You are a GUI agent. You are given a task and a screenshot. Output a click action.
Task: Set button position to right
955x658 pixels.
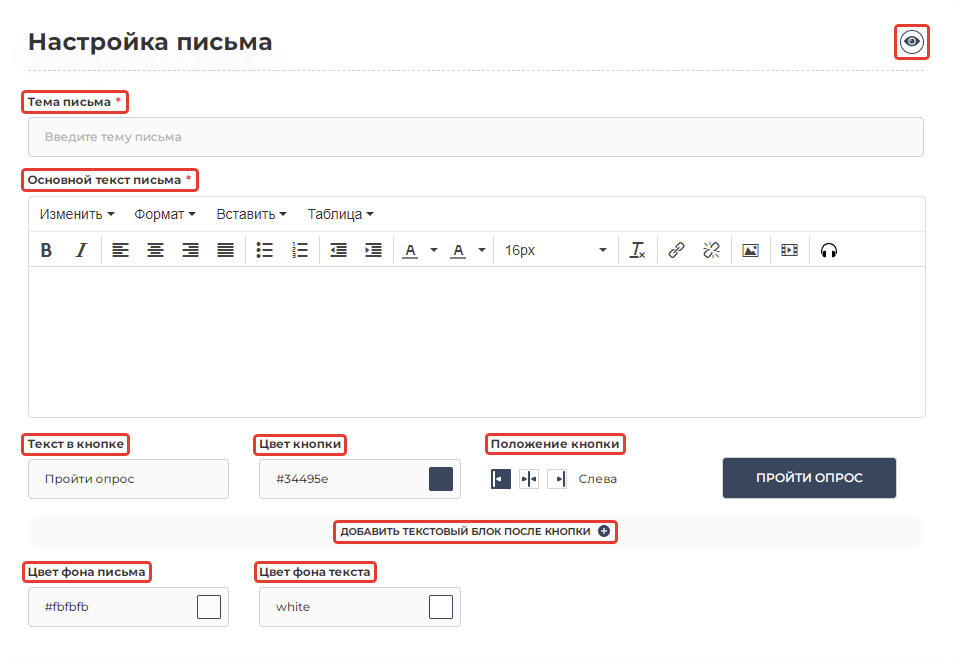click(557, 479)
